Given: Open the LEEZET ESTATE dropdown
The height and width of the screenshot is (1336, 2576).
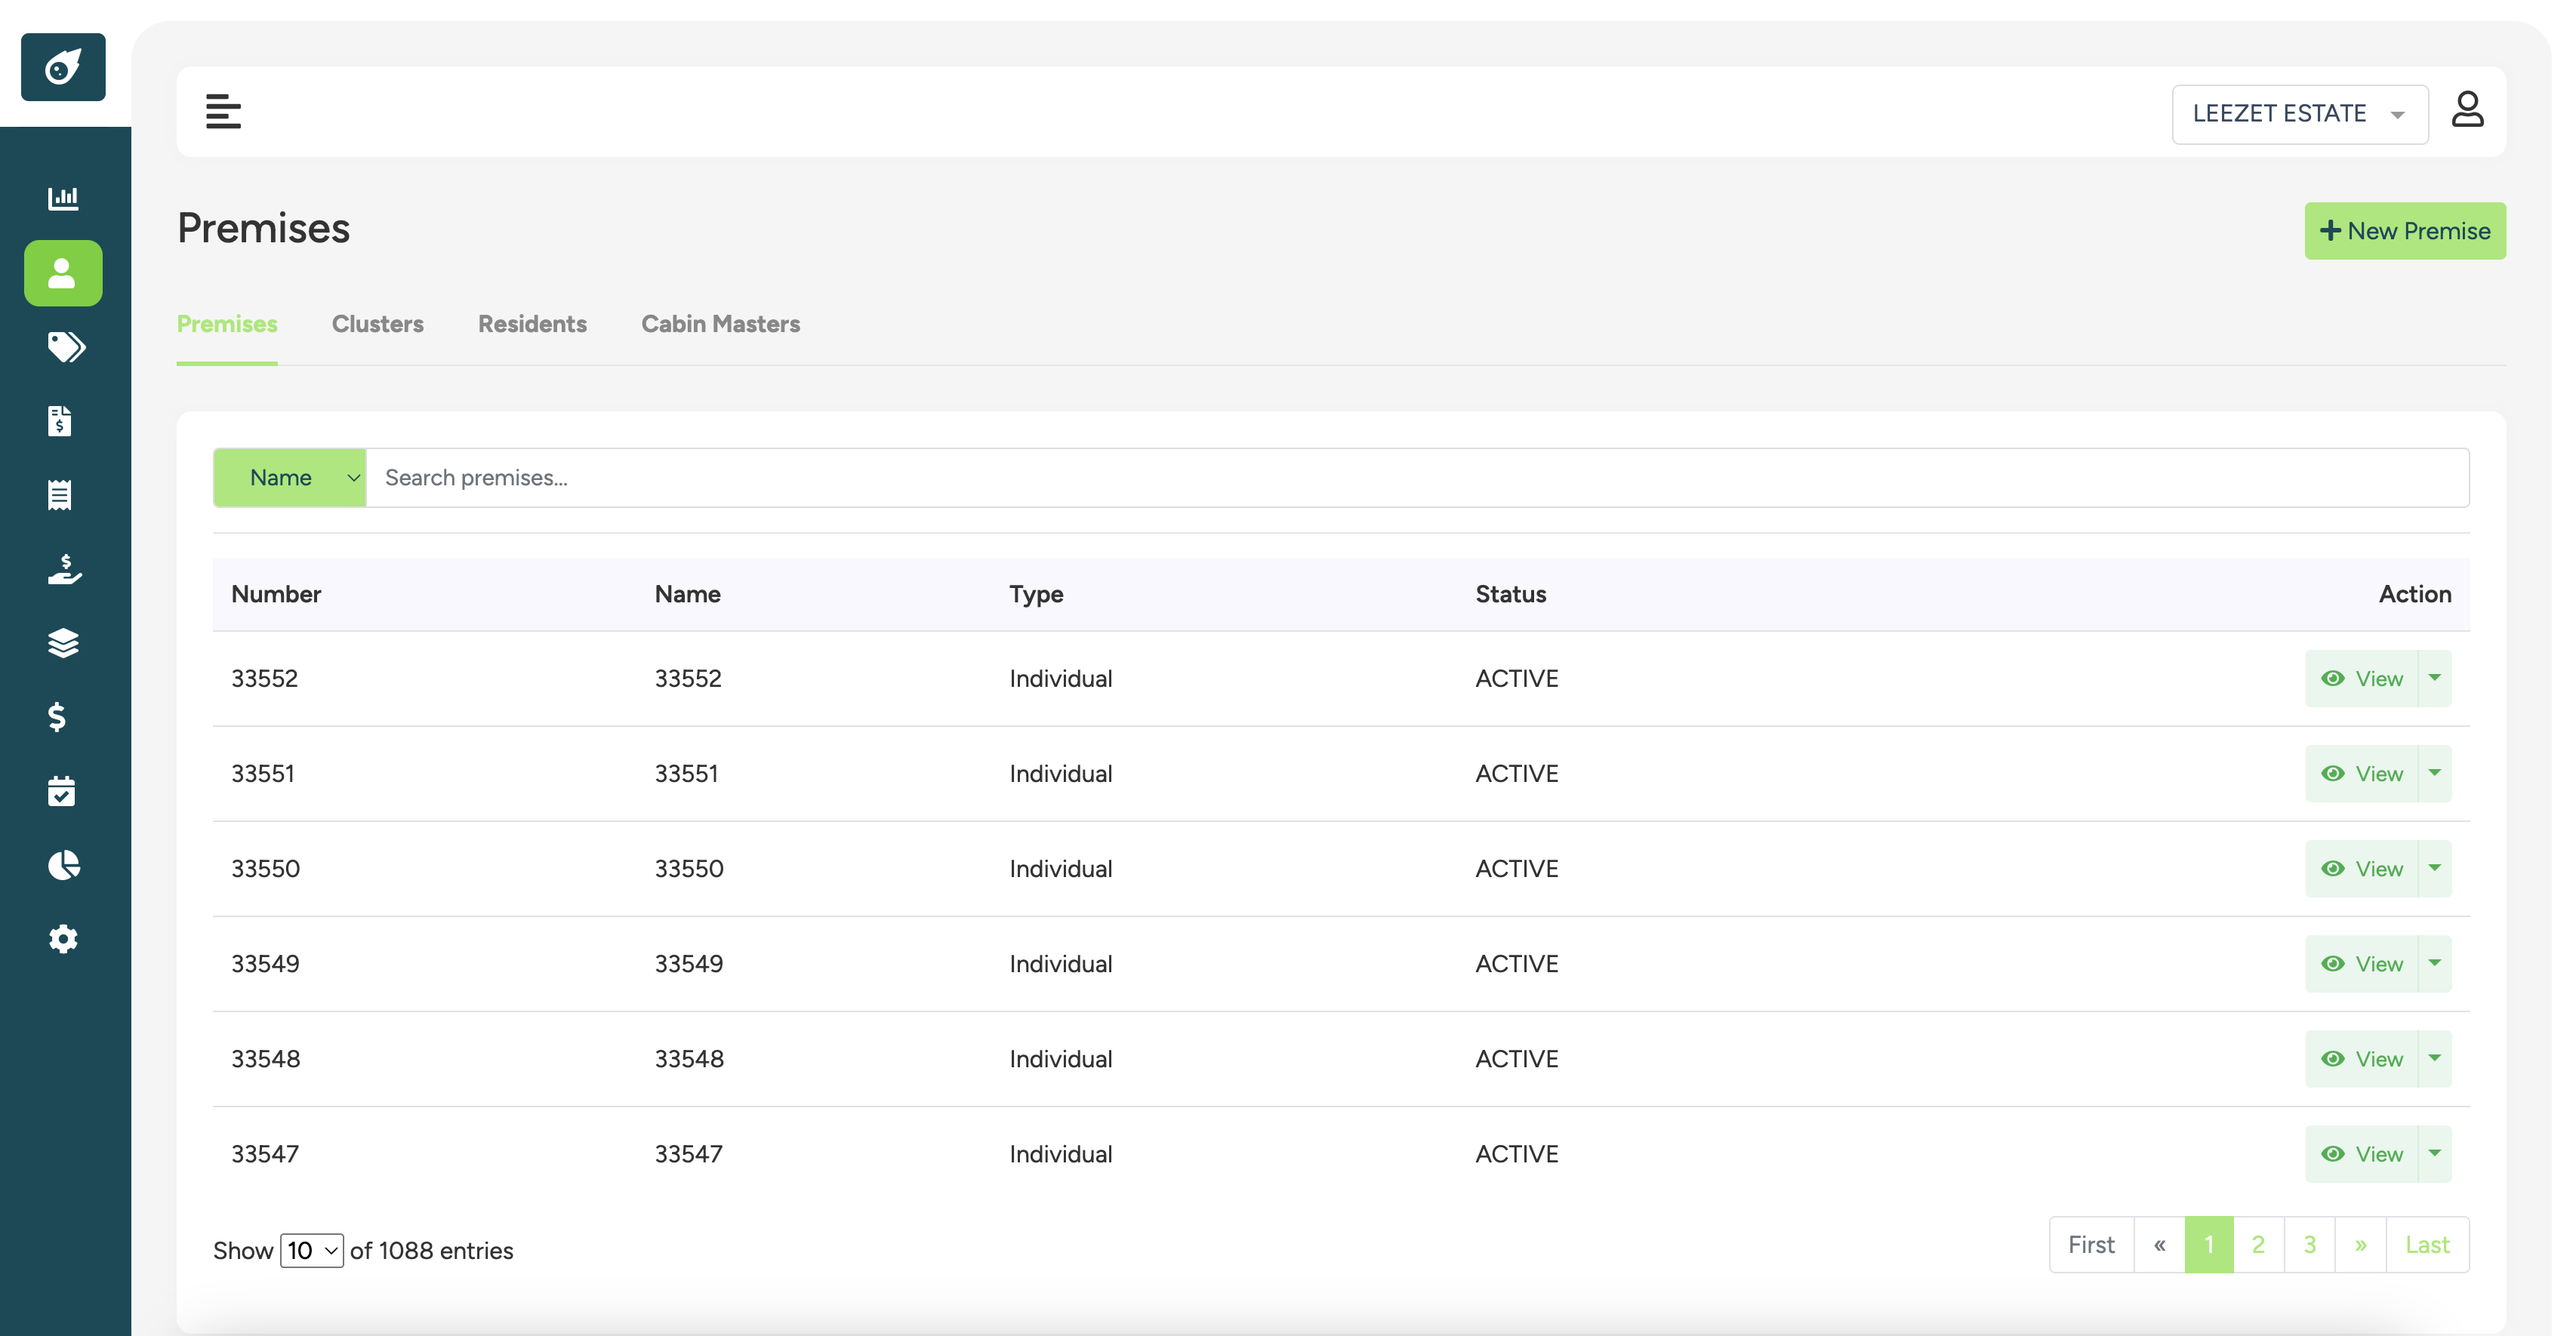Looking at the screenshot, I should (x=2299, y=114).
